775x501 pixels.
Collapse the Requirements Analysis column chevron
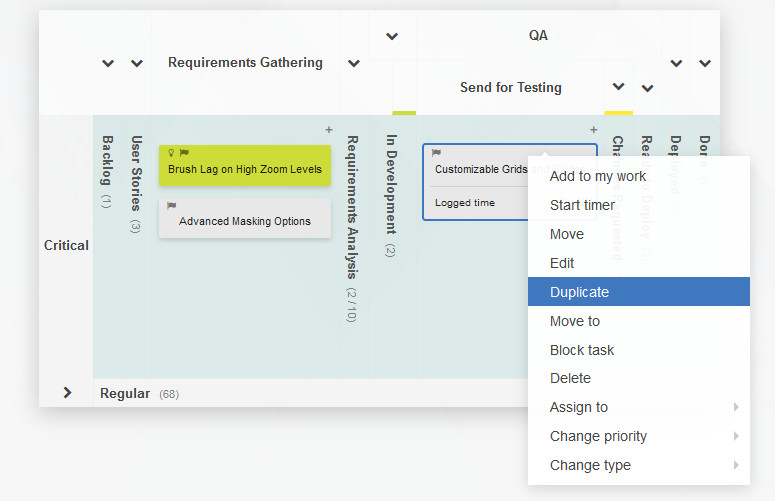[x=354, y=63]
